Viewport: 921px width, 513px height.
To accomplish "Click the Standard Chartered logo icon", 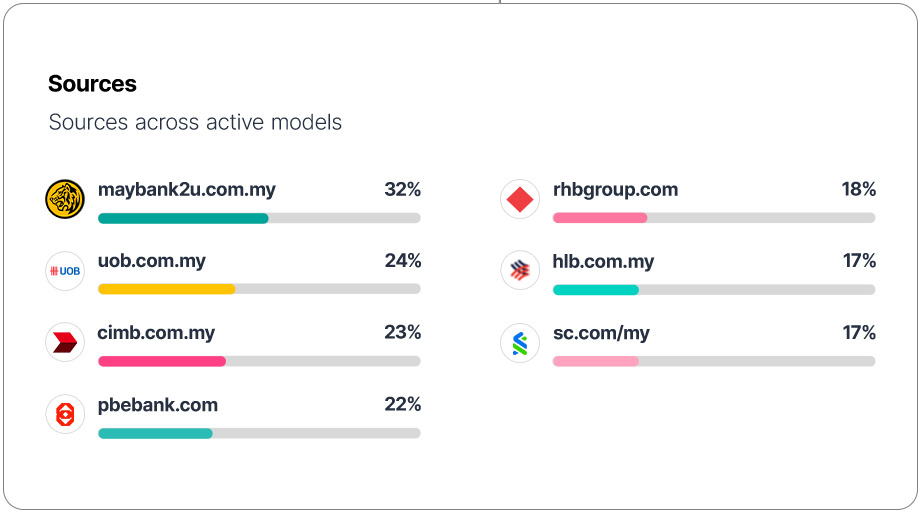I will click(520, 342).
